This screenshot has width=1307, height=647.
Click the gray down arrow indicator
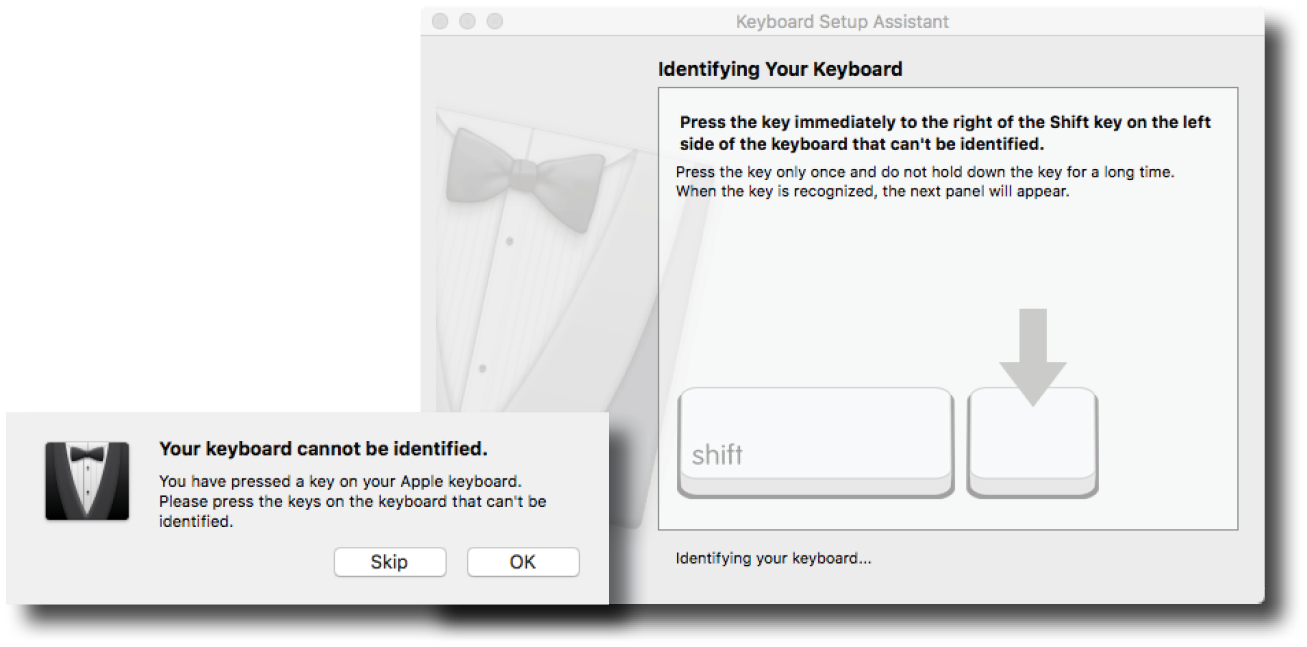[x=1033, y=357]
